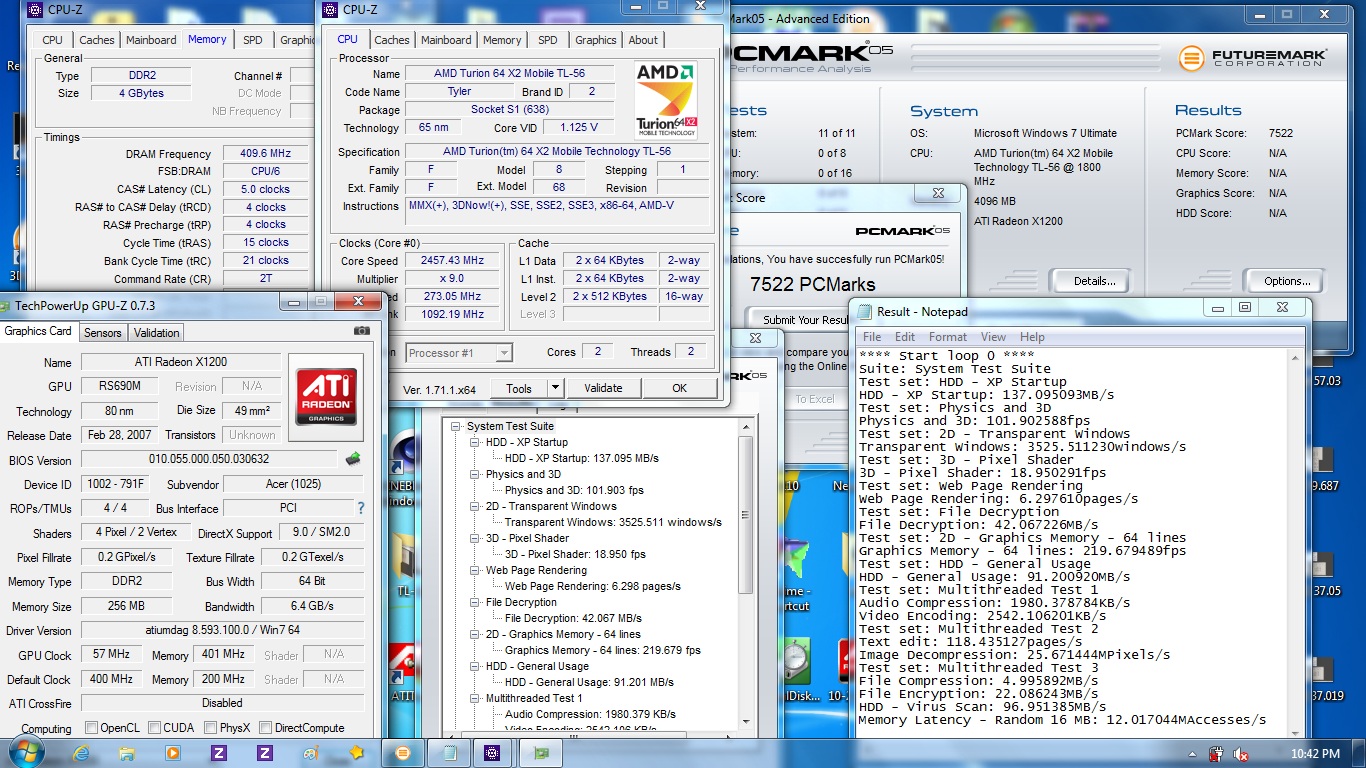Screen dimensions: 1366x768
Task: Click the Futuremark Corporation logo
Action: pos(1253,58)
